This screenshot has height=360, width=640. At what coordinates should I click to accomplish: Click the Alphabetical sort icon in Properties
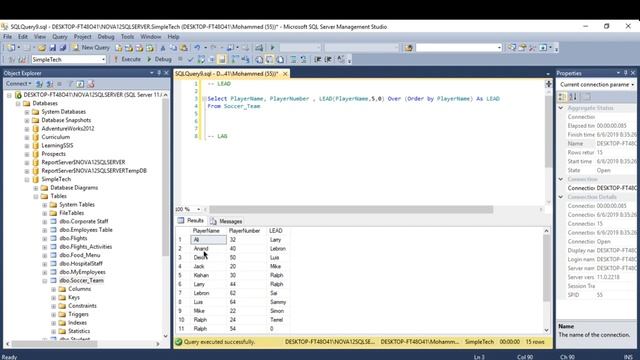point(573,97)
